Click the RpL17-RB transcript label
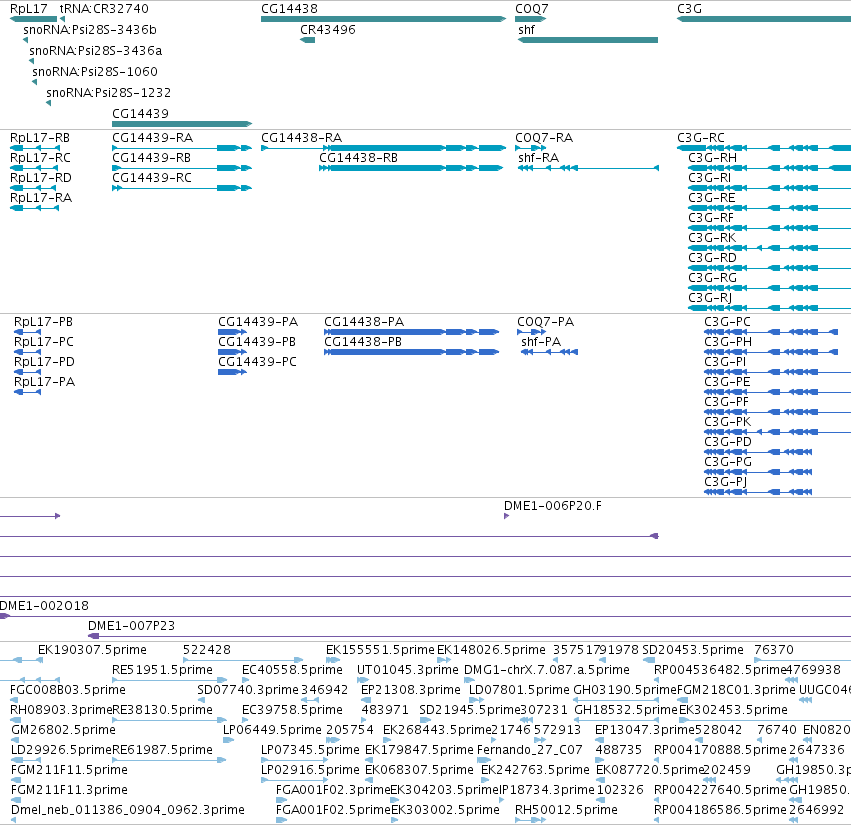Viewport: 851px width, 825px height. click(40, 138)
